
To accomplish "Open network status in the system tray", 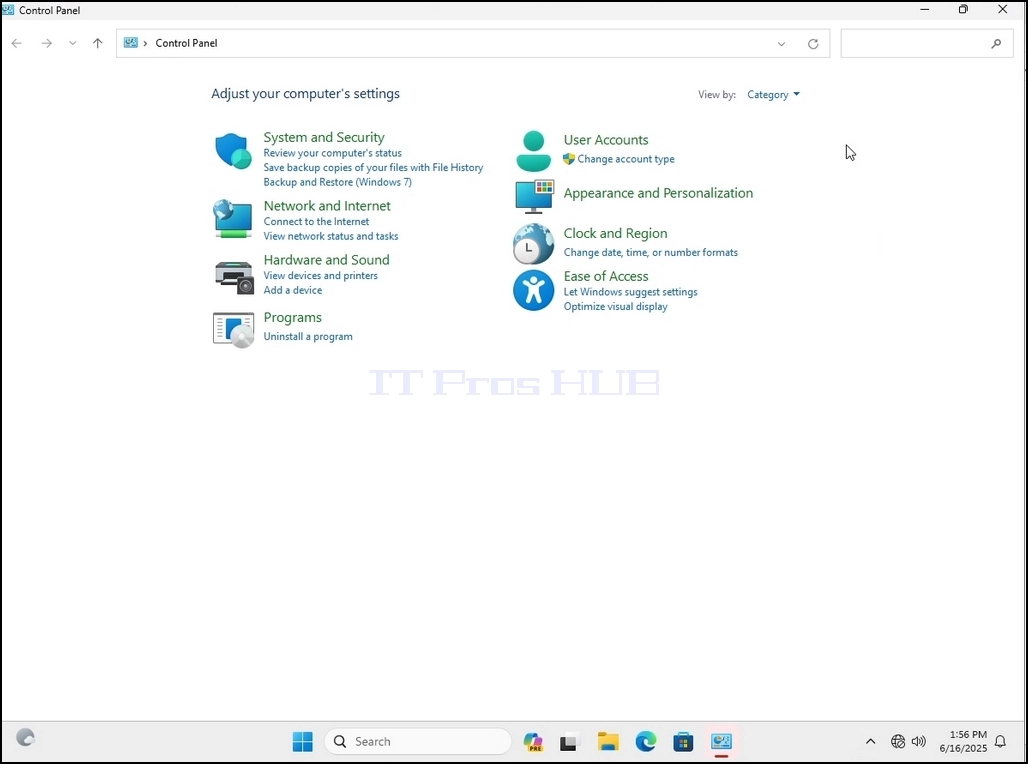I will [898, 742].
